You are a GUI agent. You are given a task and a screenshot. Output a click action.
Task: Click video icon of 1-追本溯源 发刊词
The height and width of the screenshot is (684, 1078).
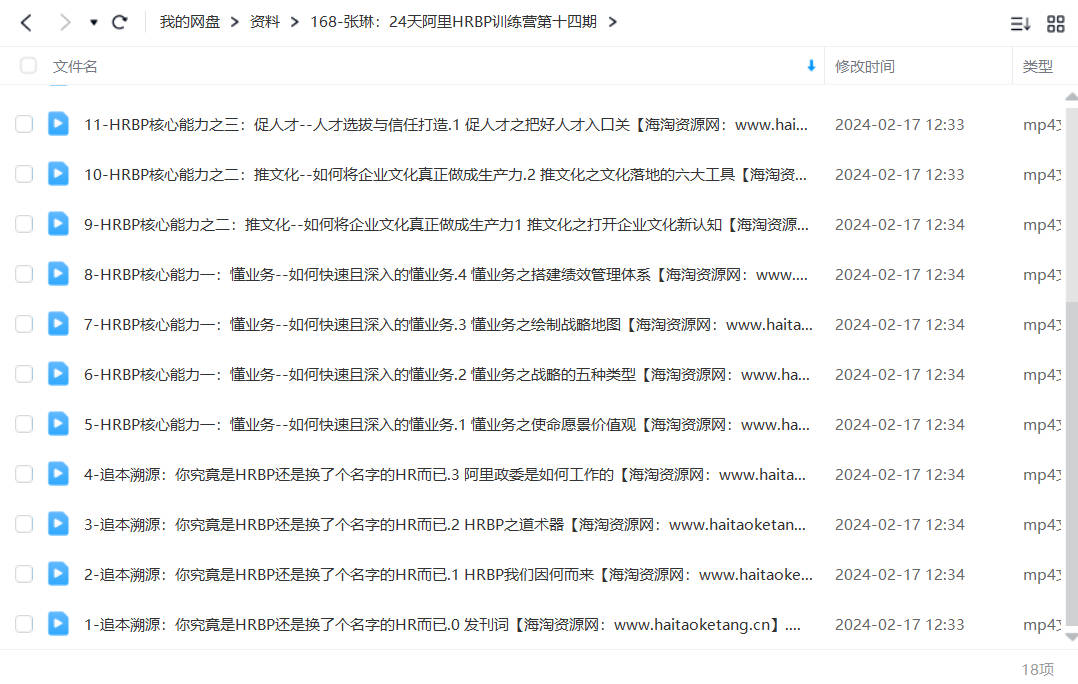pyautogui.click(x=58, y=624)
